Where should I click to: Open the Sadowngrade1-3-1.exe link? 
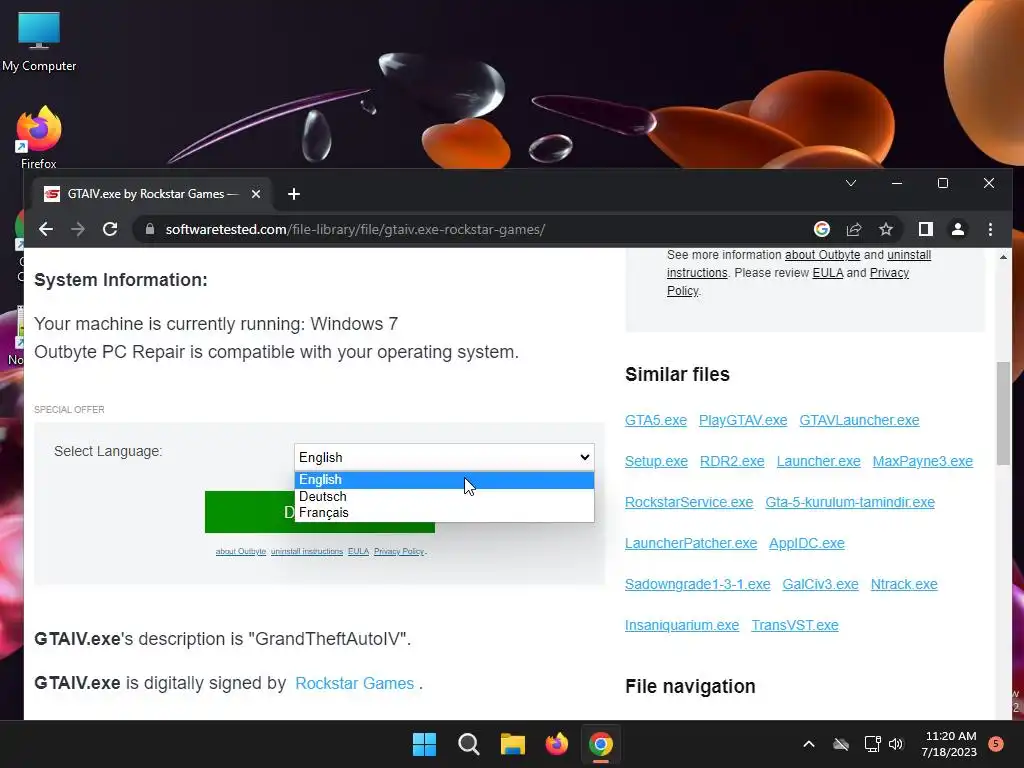point(697,584)
